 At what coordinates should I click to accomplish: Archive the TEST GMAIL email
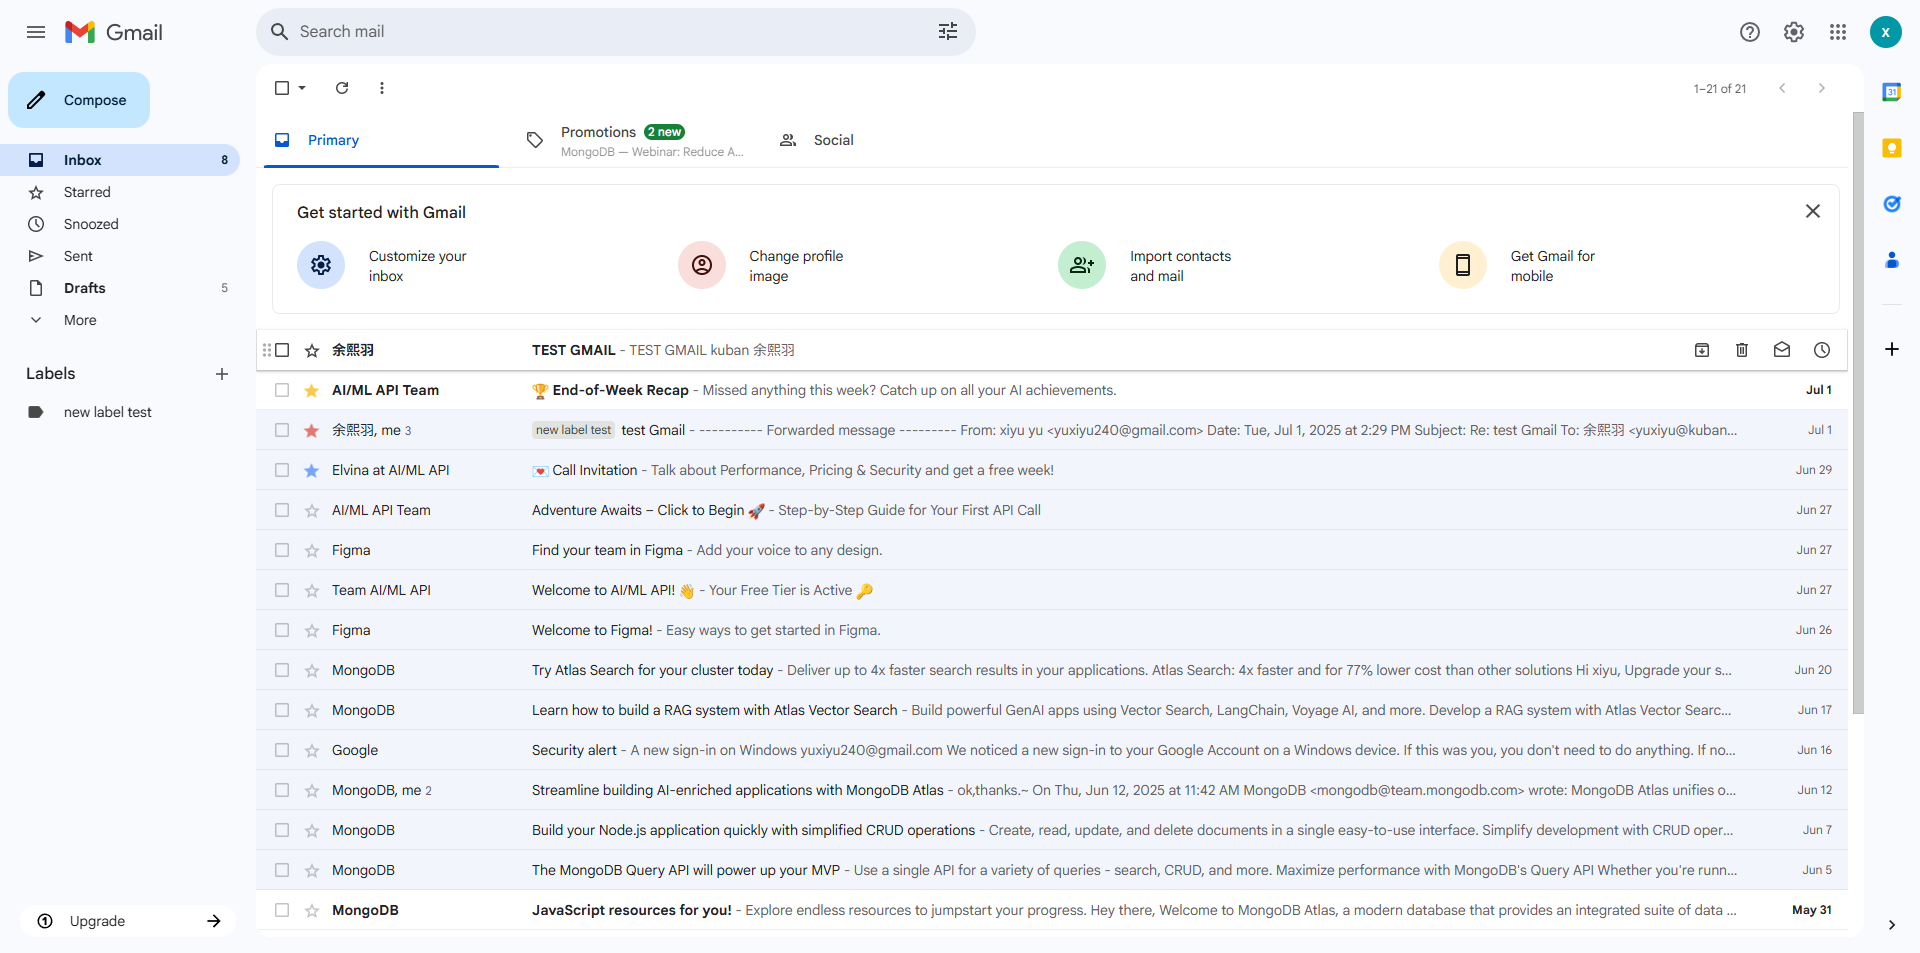(1702, 350)
